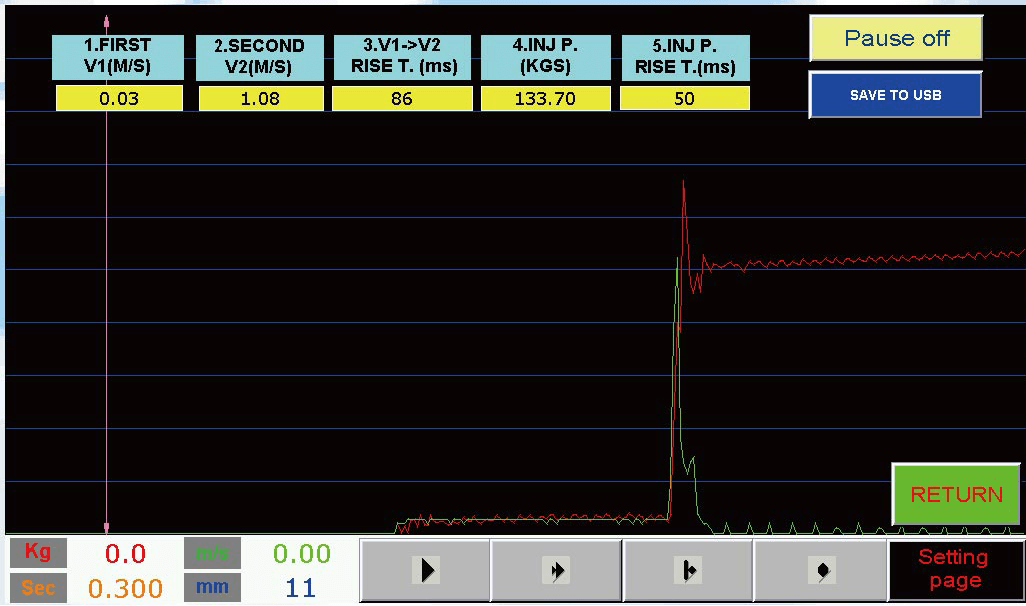Click the first velocity value 0.03
This screenshot has width=1026, height=606.
pos(119,99)
